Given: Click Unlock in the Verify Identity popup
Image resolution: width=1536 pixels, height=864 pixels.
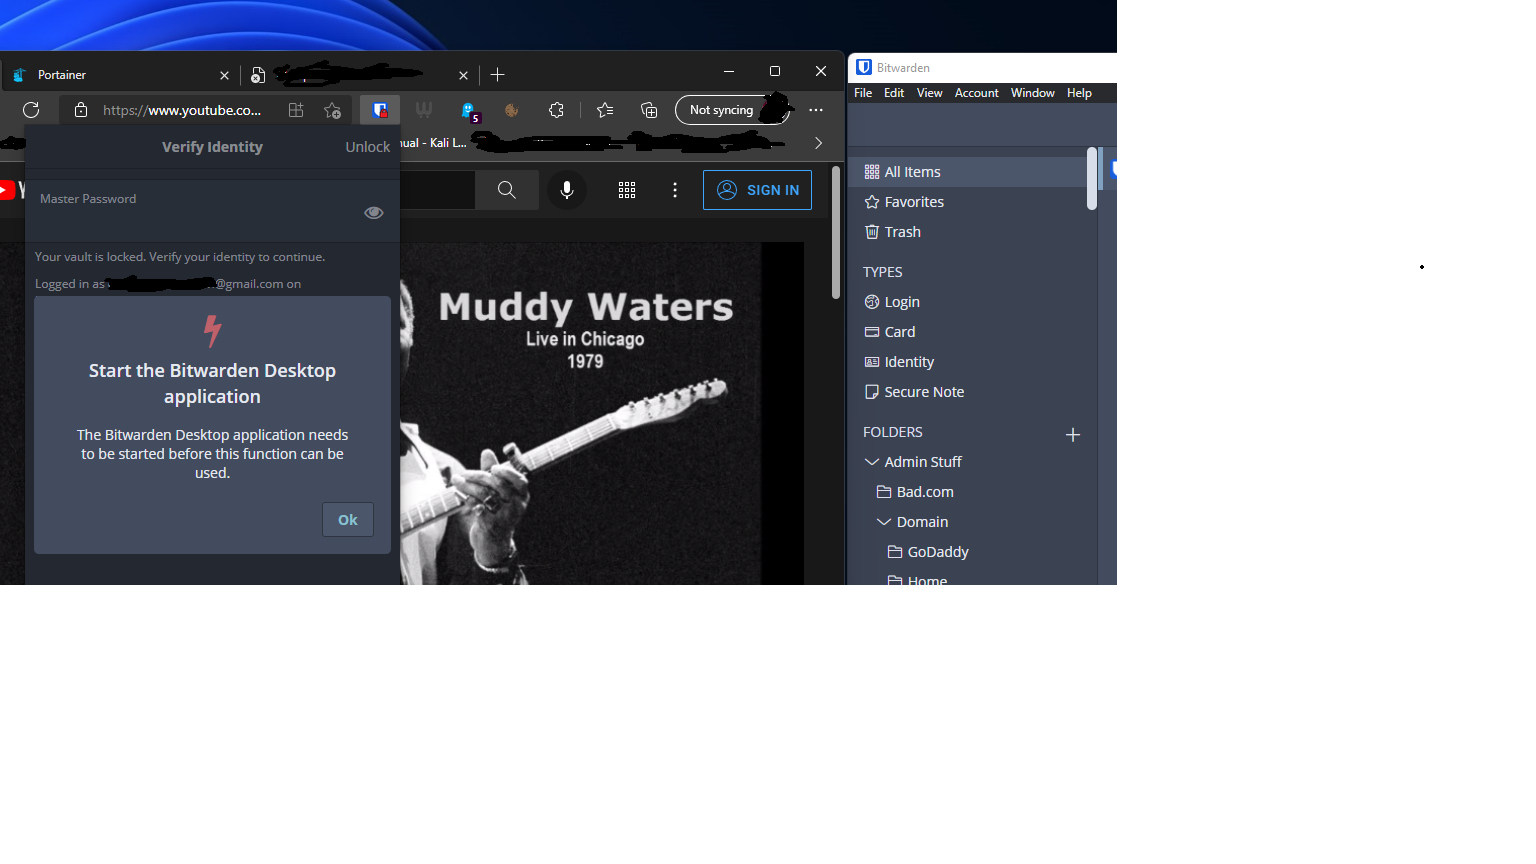Looking at the screenshot, I should [367, 146].
